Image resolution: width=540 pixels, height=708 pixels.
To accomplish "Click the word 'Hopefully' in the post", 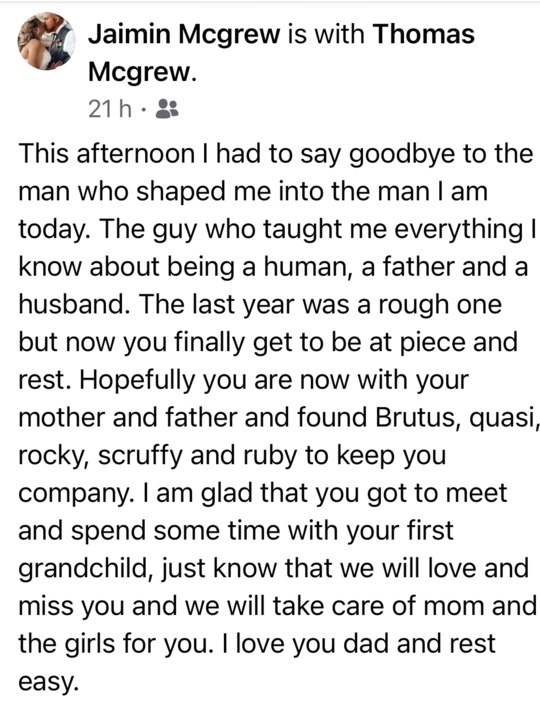I will 138,381.
